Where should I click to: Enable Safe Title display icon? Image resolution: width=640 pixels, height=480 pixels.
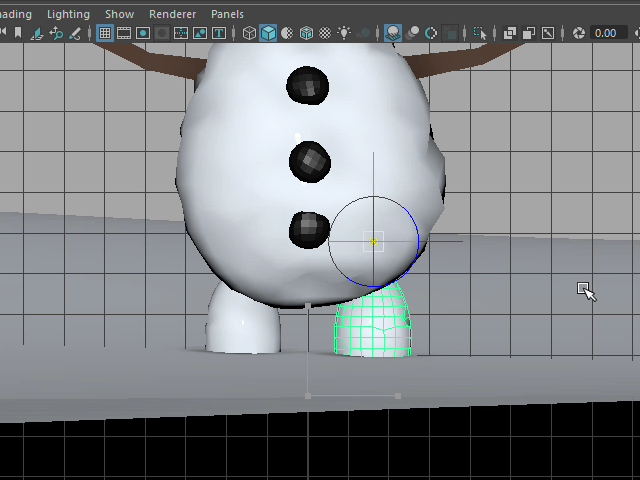[x=219, y=33]
